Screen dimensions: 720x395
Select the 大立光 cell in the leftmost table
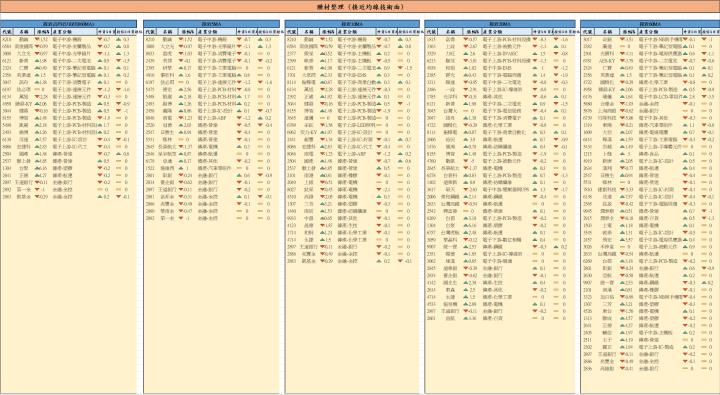pos(24,53)
